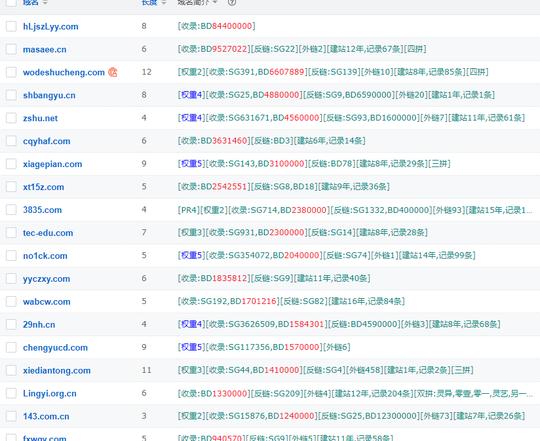Open the 29nh.cn link
540x441 pixels.
point(39,325)
